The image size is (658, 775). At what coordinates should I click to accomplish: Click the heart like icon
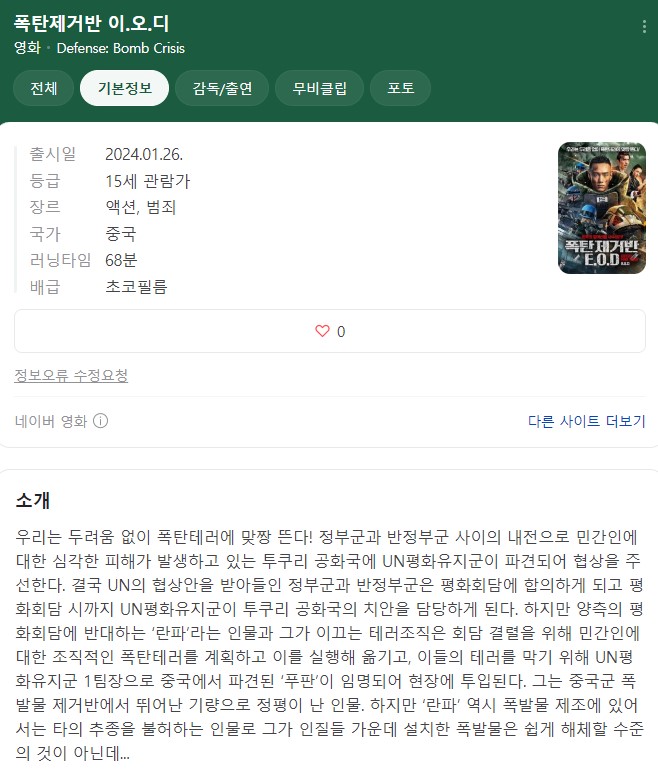[322, 331]
